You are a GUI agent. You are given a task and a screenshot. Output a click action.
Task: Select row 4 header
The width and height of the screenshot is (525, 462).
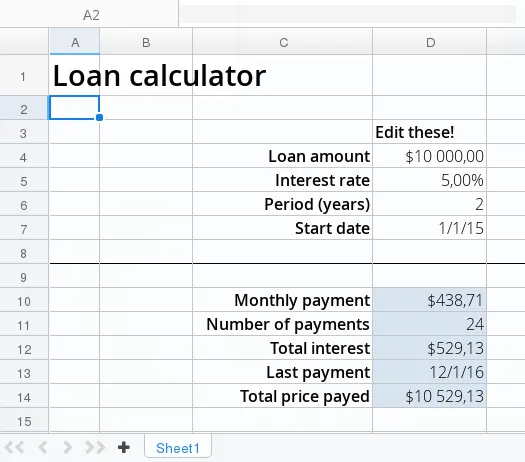24,156
